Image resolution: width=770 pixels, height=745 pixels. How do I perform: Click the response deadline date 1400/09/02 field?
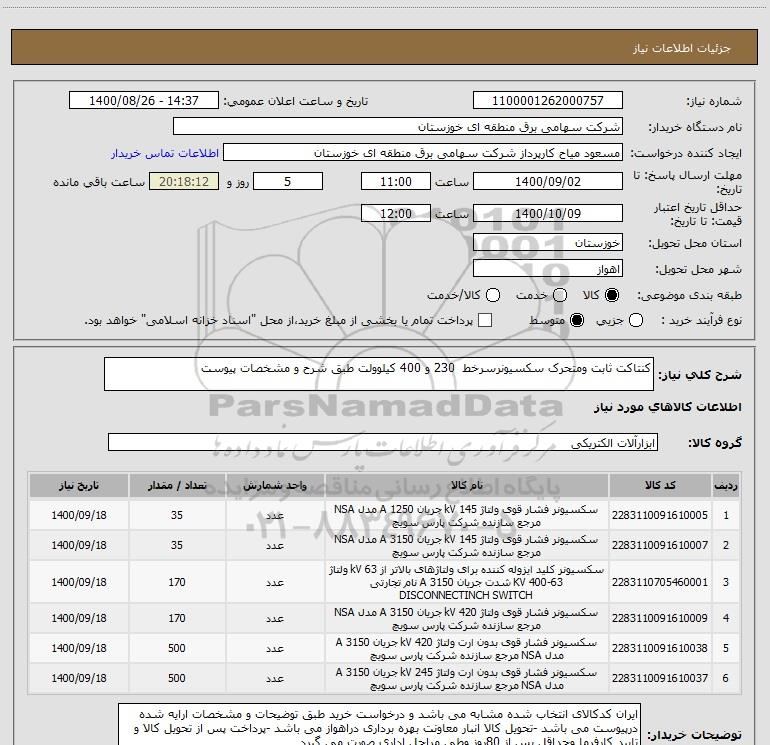pyautogui.click(x=547, y=182)
